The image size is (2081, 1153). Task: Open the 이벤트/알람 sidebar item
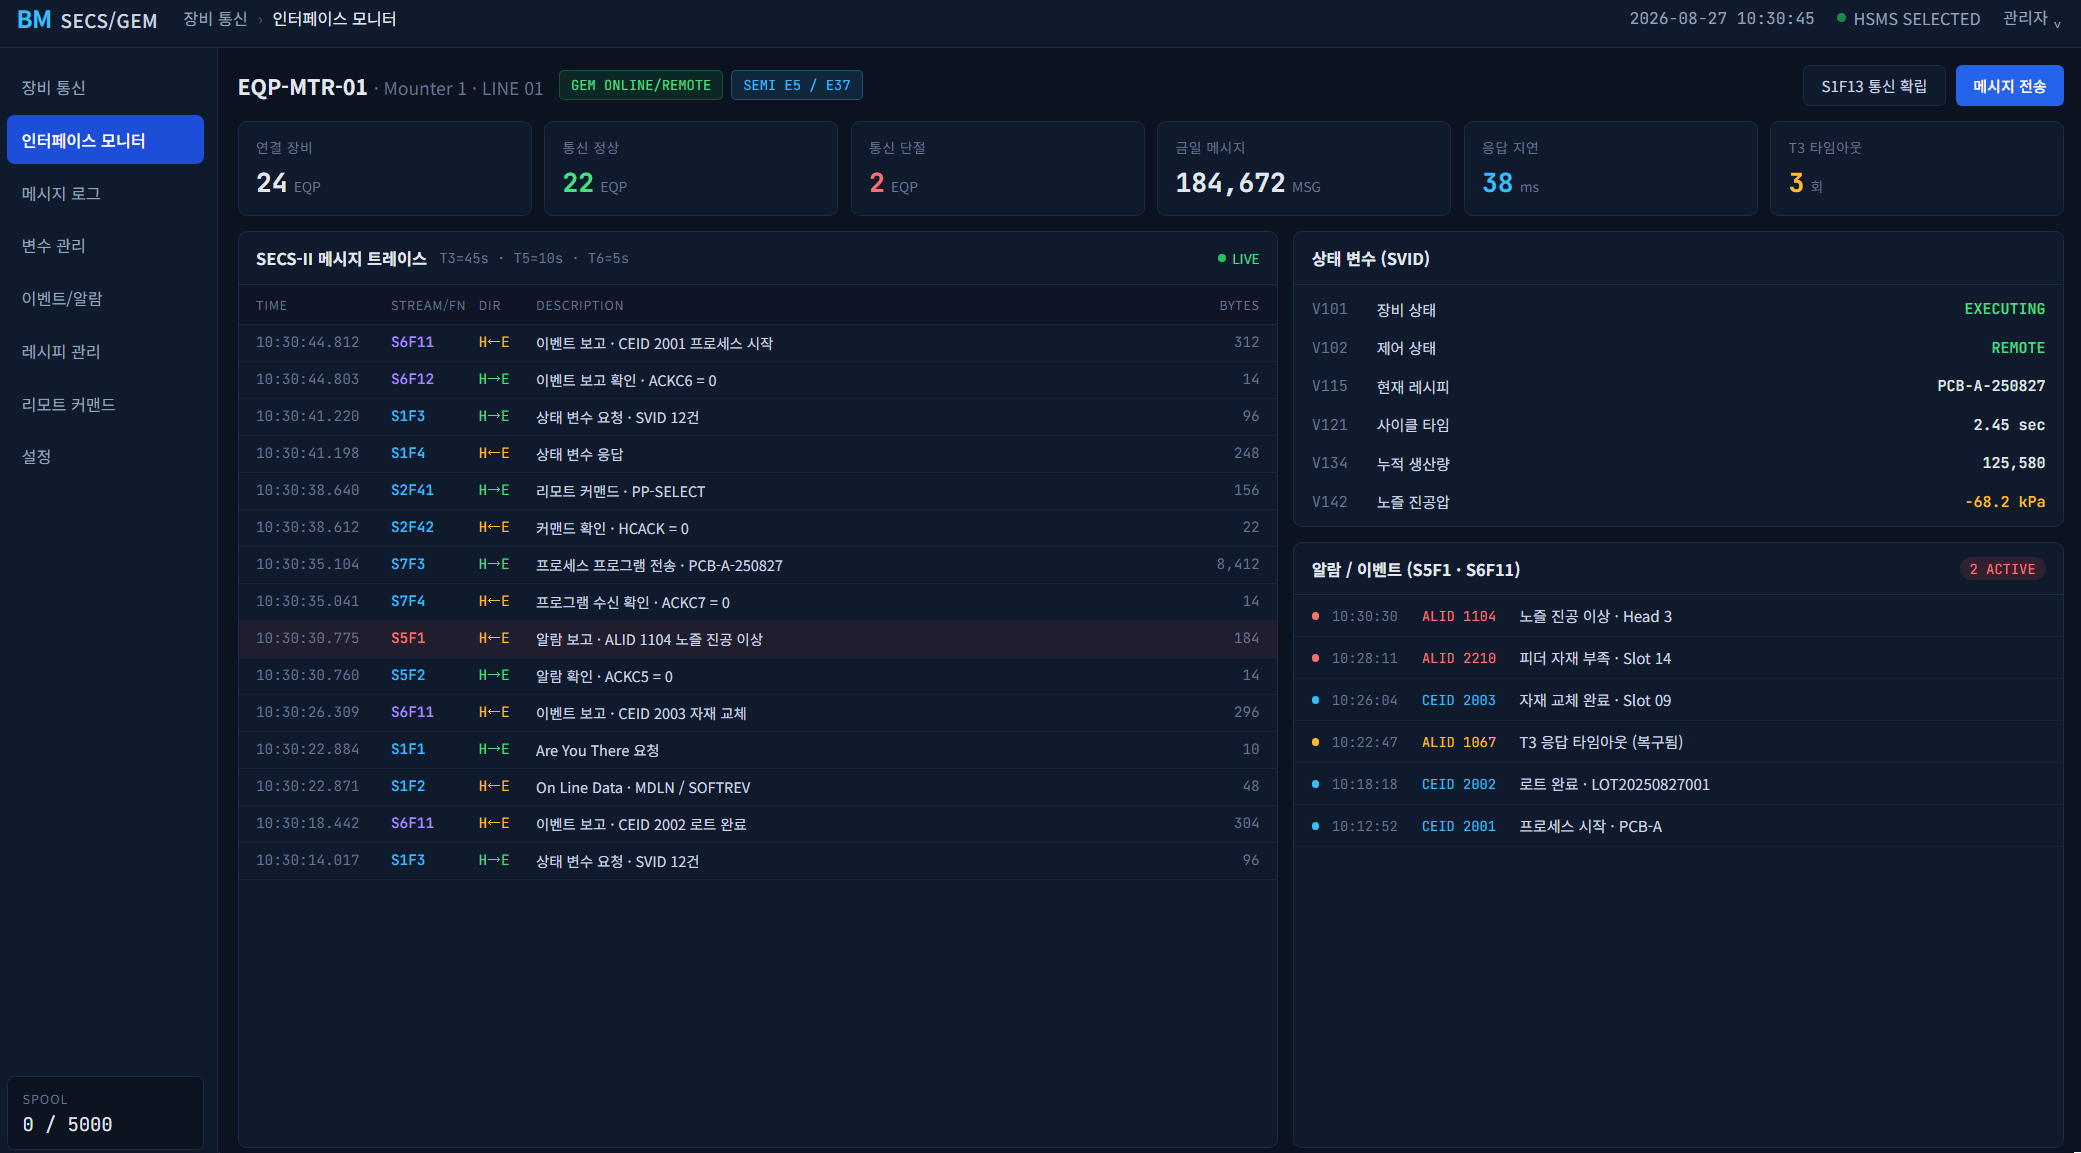[105, 299]
